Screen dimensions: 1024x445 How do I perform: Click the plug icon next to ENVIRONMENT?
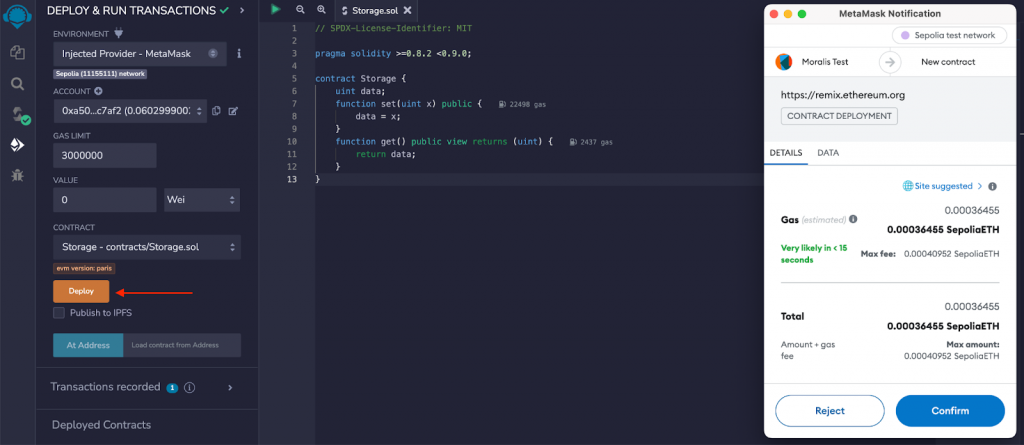pyautogui.click(x=118, y=33)
